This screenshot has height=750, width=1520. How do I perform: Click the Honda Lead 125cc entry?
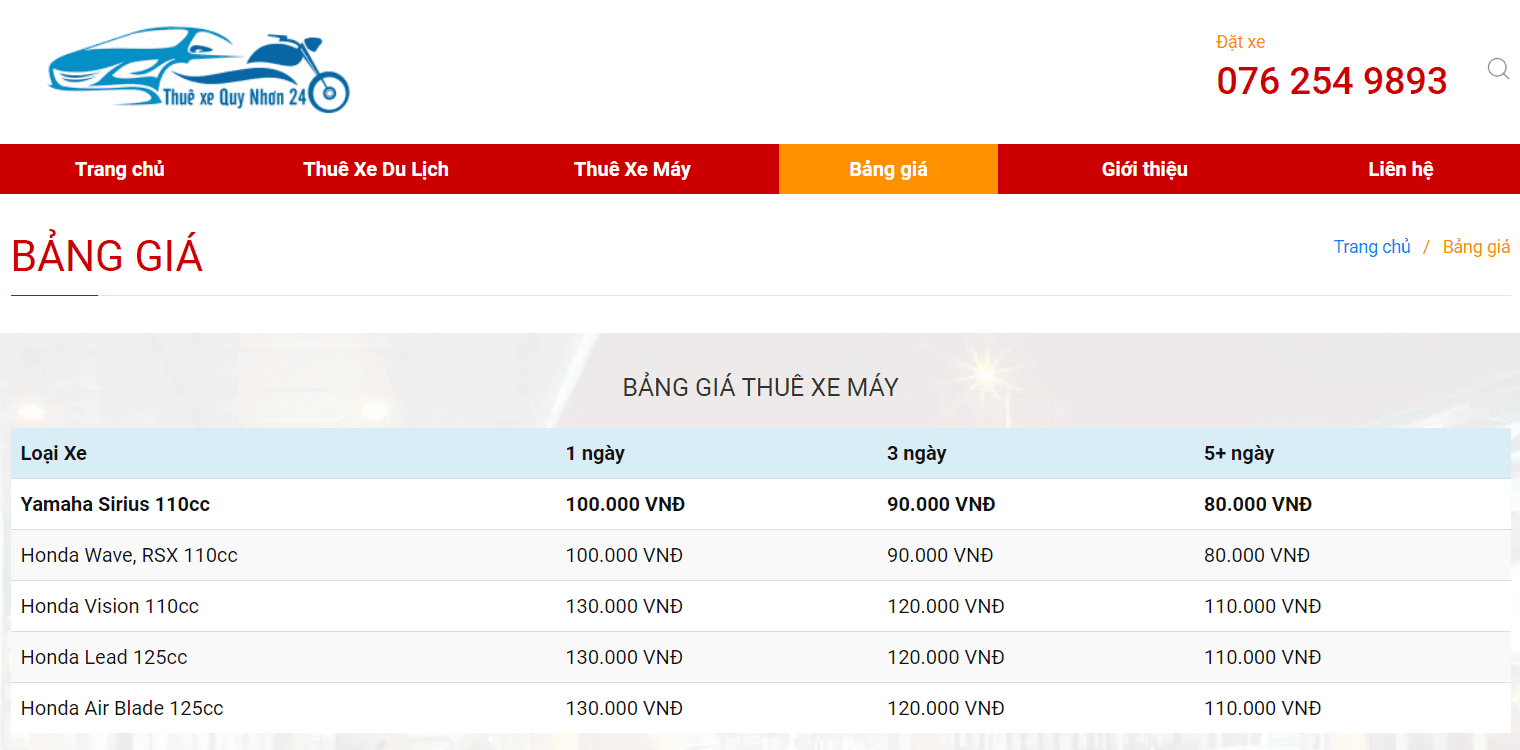(x=104, y=657)
